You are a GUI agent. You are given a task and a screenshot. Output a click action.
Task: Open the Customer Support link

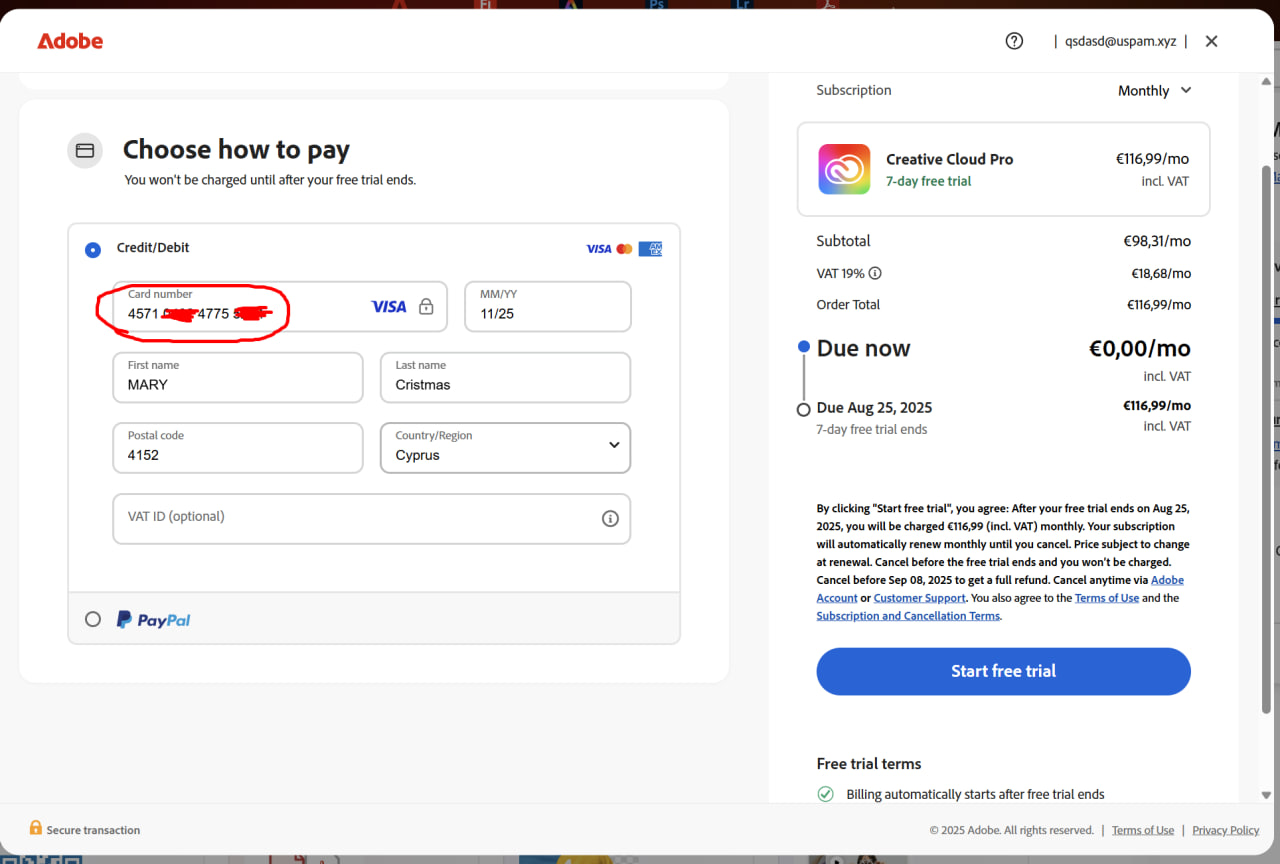(919, 598)
